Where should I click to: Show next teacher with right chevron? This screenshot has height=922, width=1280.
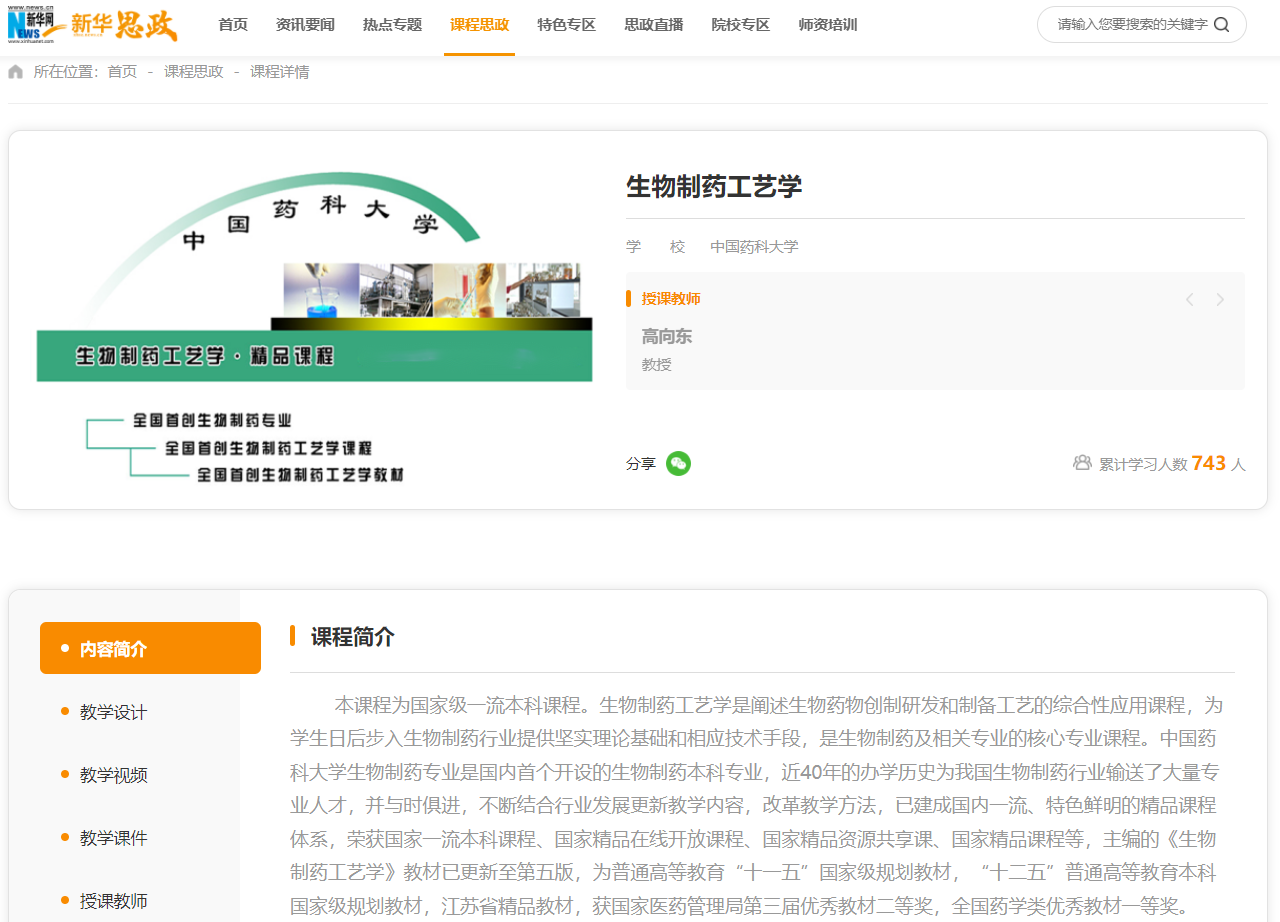(1220, 299)
